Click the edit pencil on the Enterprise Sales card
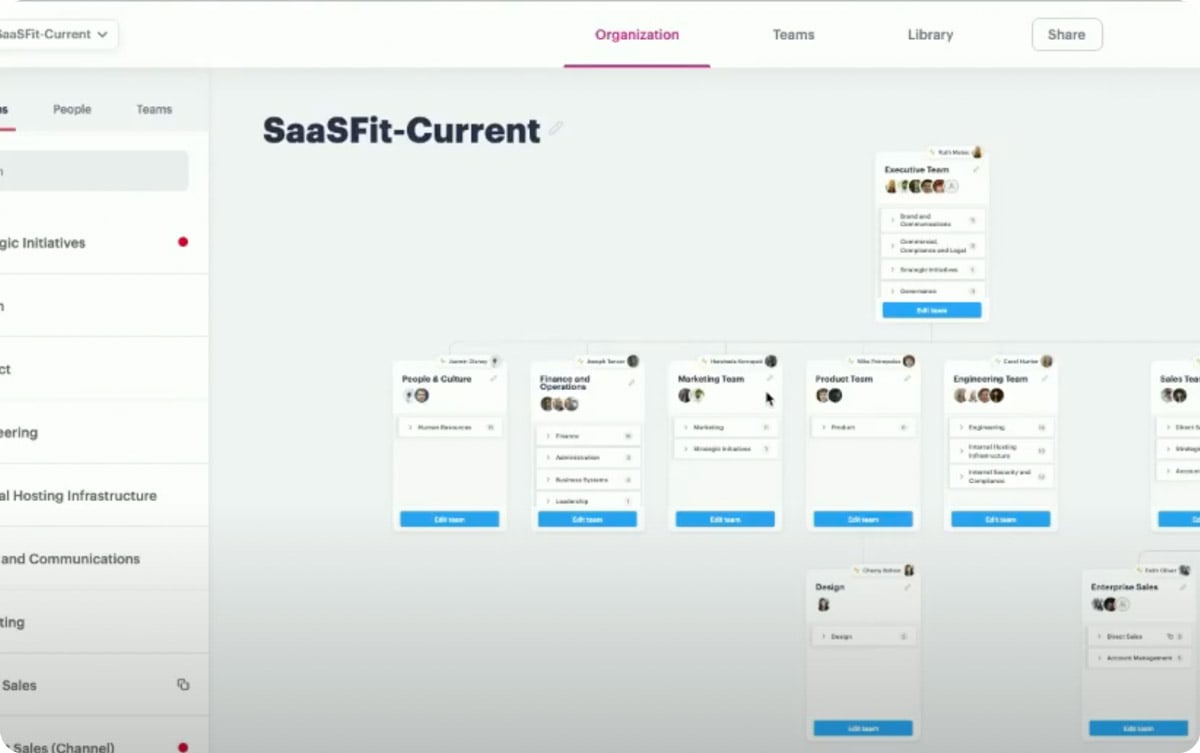The image size is (1200, 753). (1182, 587)
